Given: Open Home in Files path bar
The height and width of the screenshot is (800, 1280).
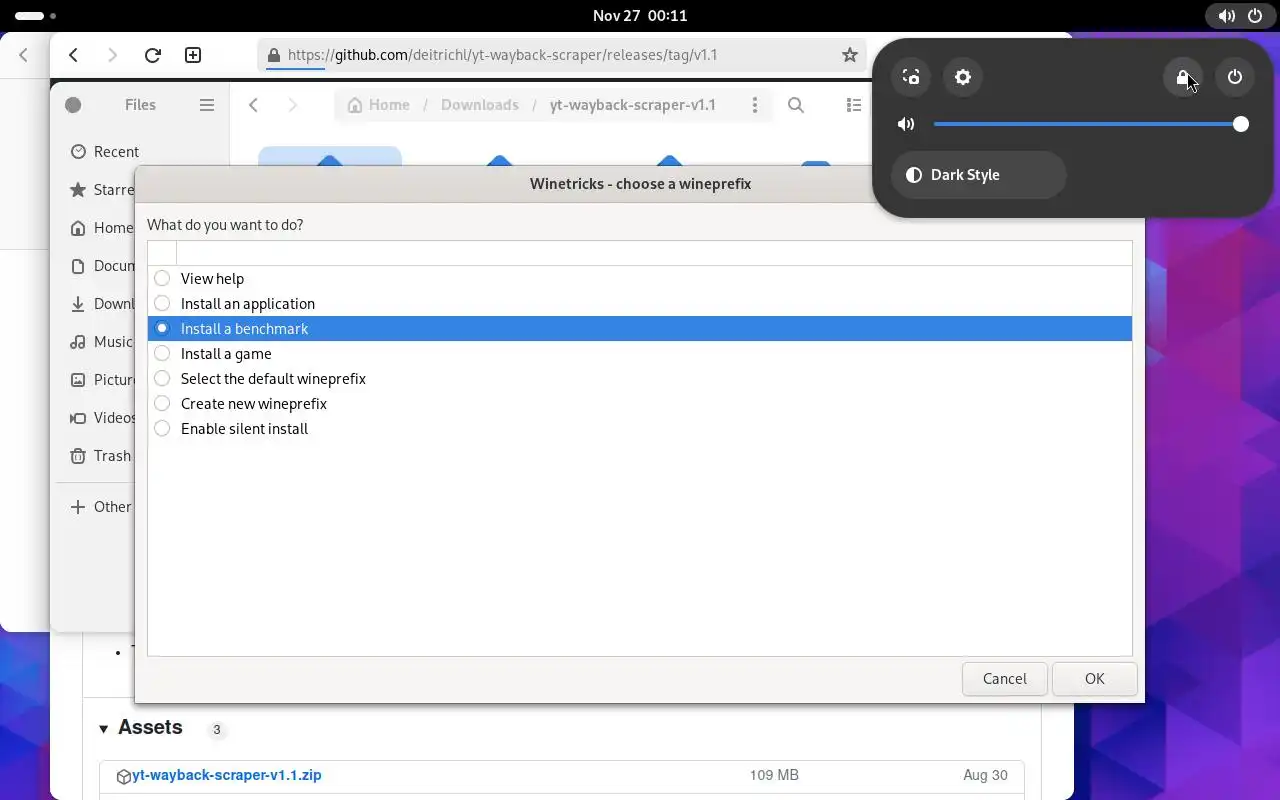Looking at the screenshot, I should [378, 105].
